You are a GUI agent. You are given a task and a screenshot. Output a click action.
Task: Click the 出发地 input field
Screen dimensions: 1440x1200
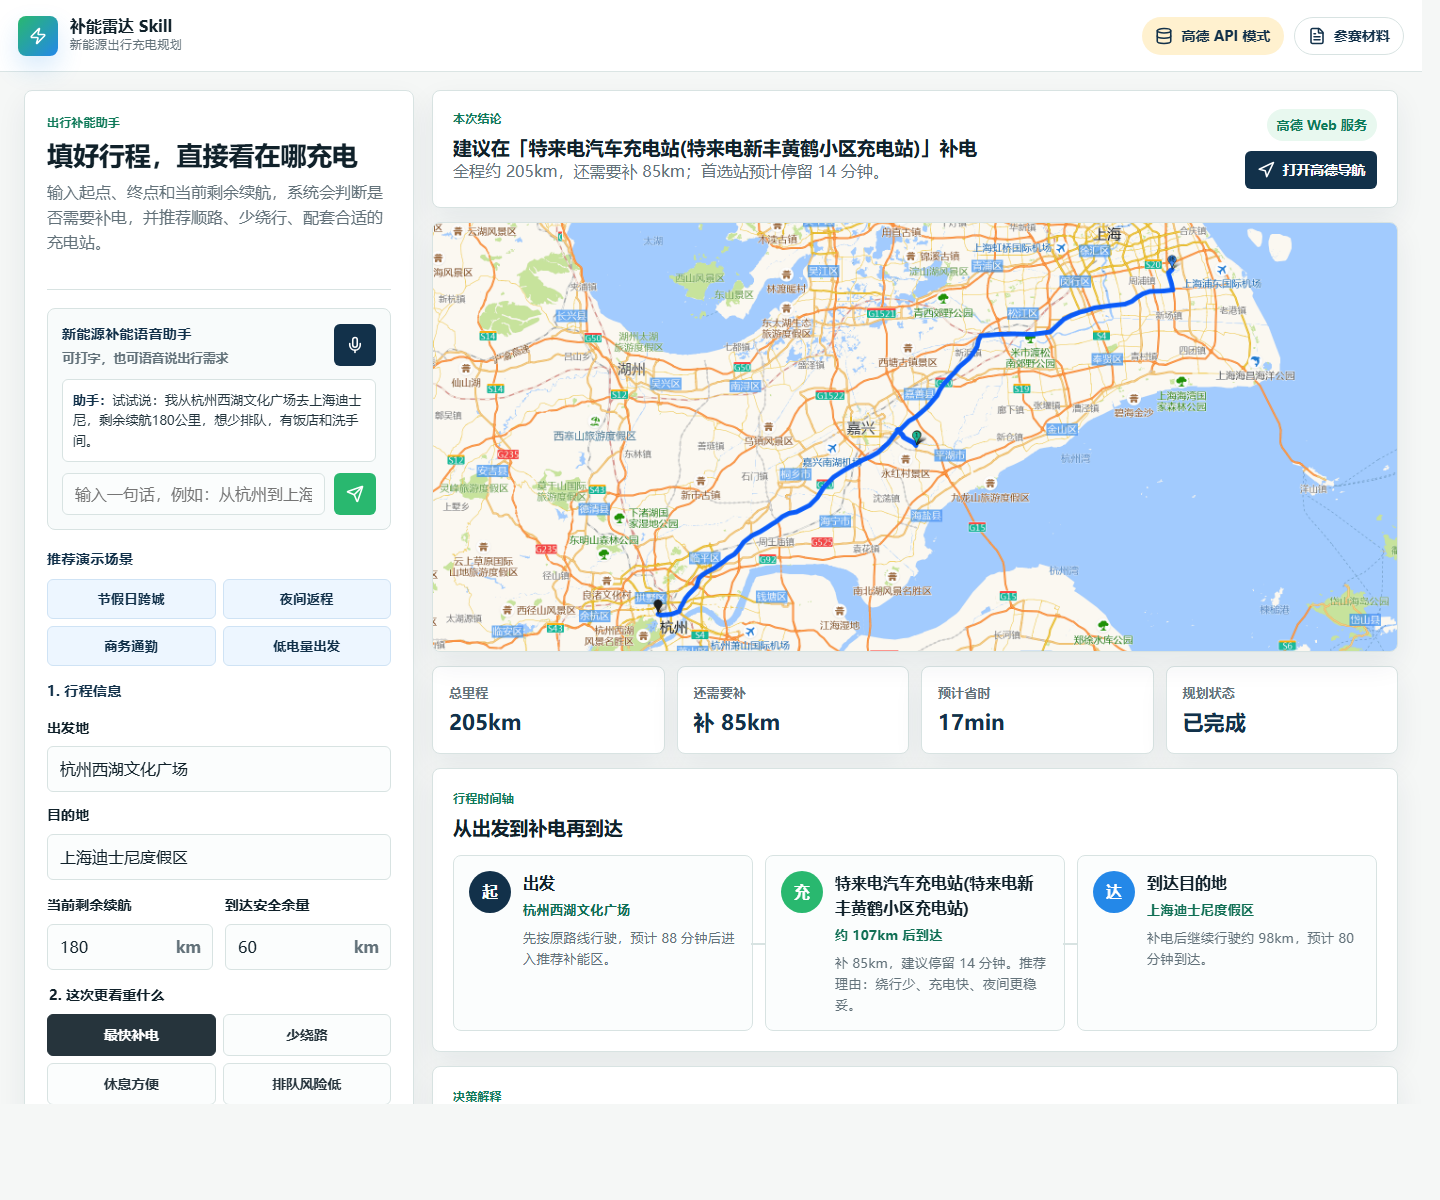pyautogui.click(x=219, y=769)
